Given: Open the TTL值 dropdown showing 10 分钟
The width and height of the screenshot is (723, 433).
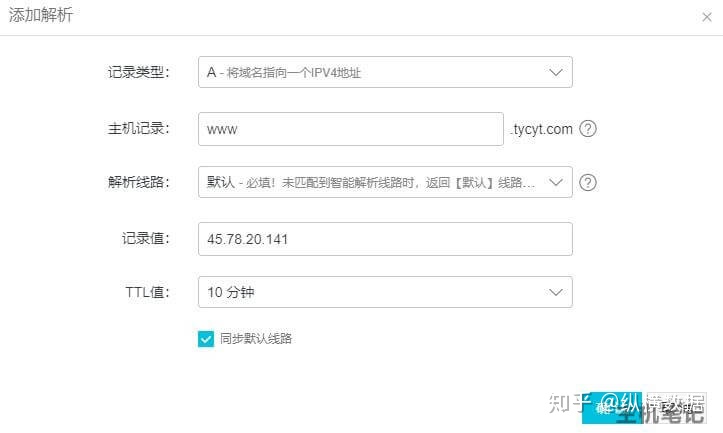Looking at the screenshot, I should [385, 292].
